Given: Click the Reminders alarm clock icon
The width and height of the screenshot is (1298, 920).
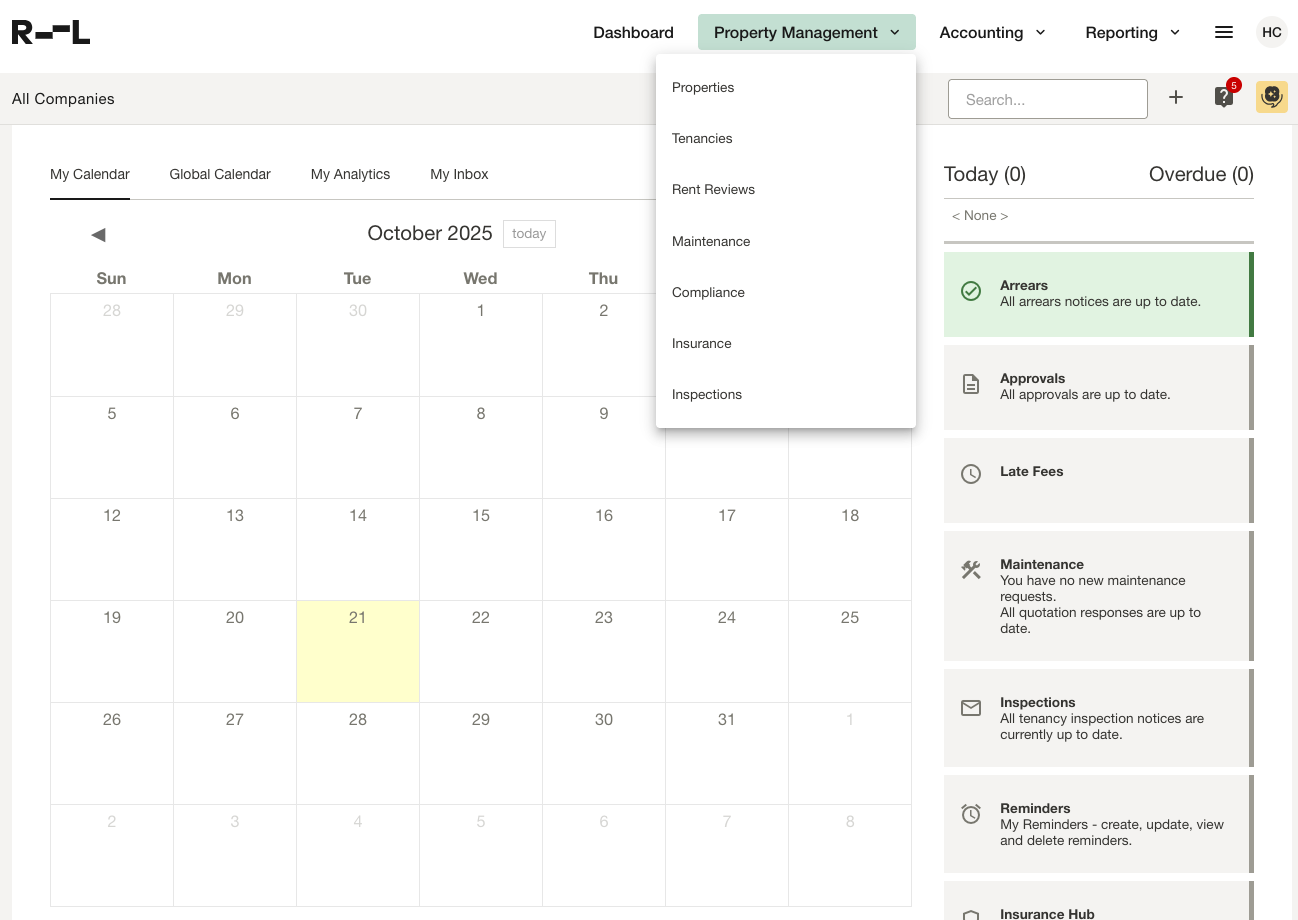Looking at the screenshot, I should pos(971,814).
